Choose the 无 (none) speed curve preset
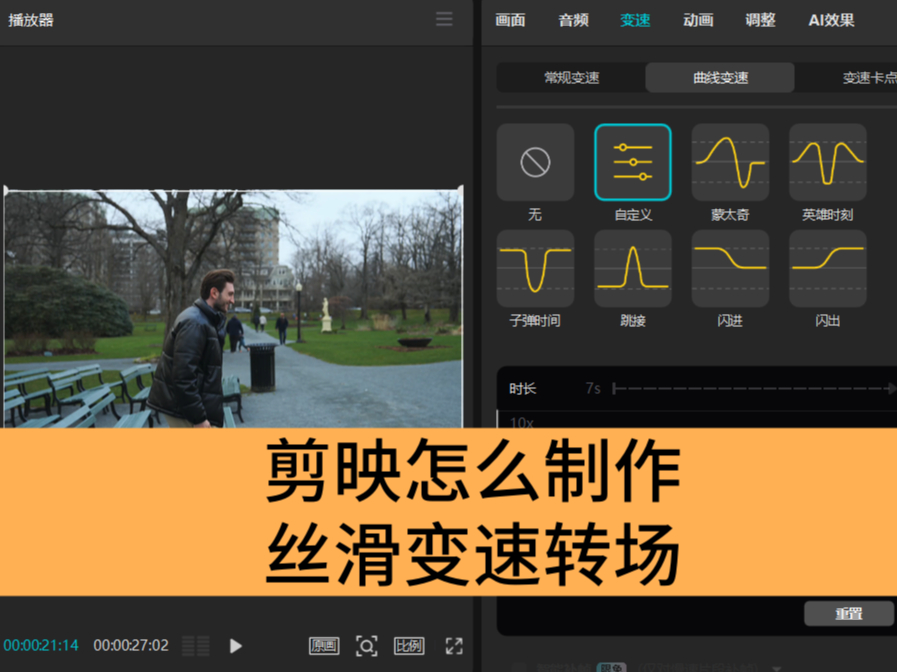The height and width of the screenshot is (672, 897). (x=535, y=162)
